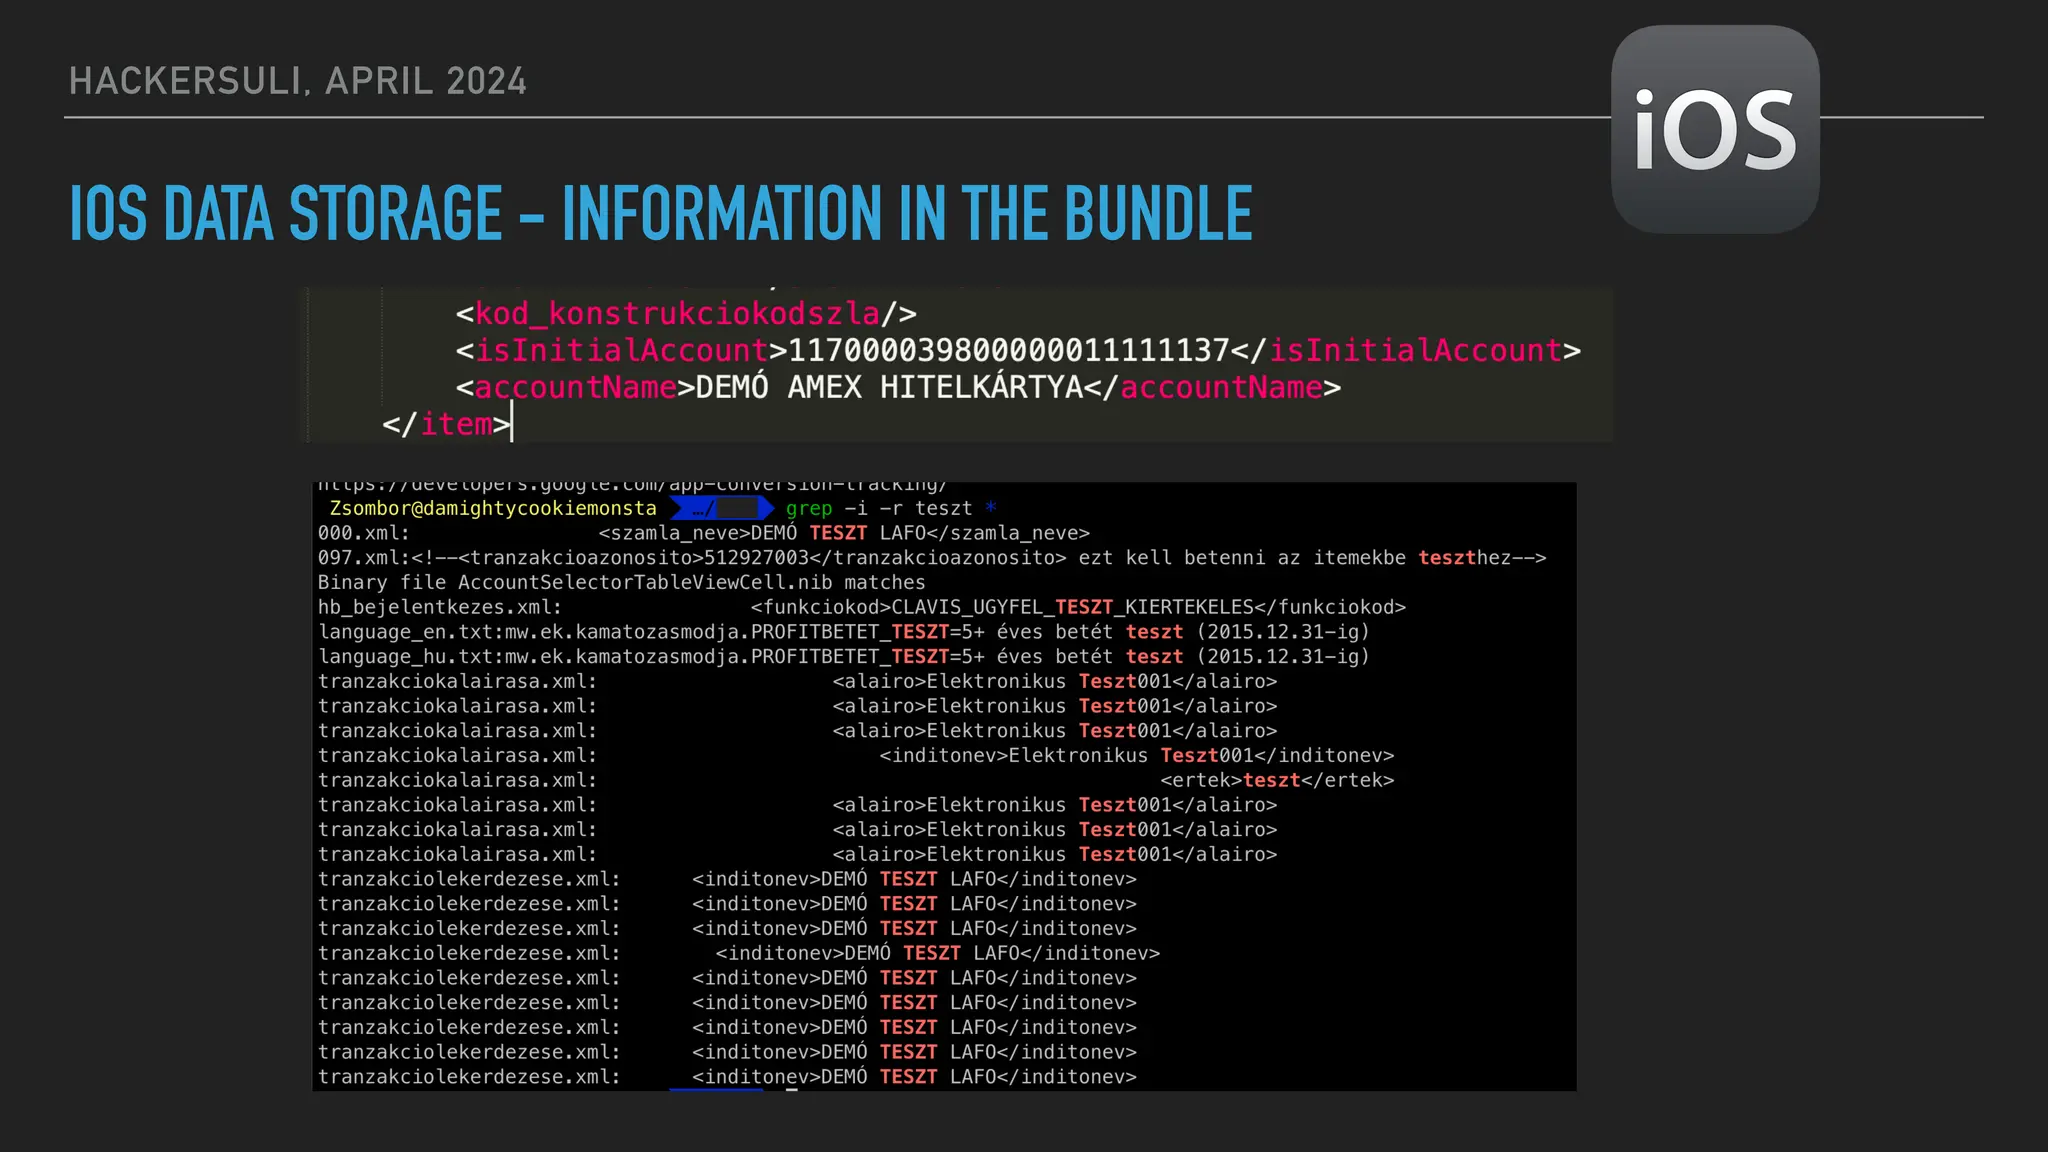The width and height of the screenshot is (2048, 1152).
Task: Click the partially visible developers.google.com URL
Action: click(x=632, y=487)
